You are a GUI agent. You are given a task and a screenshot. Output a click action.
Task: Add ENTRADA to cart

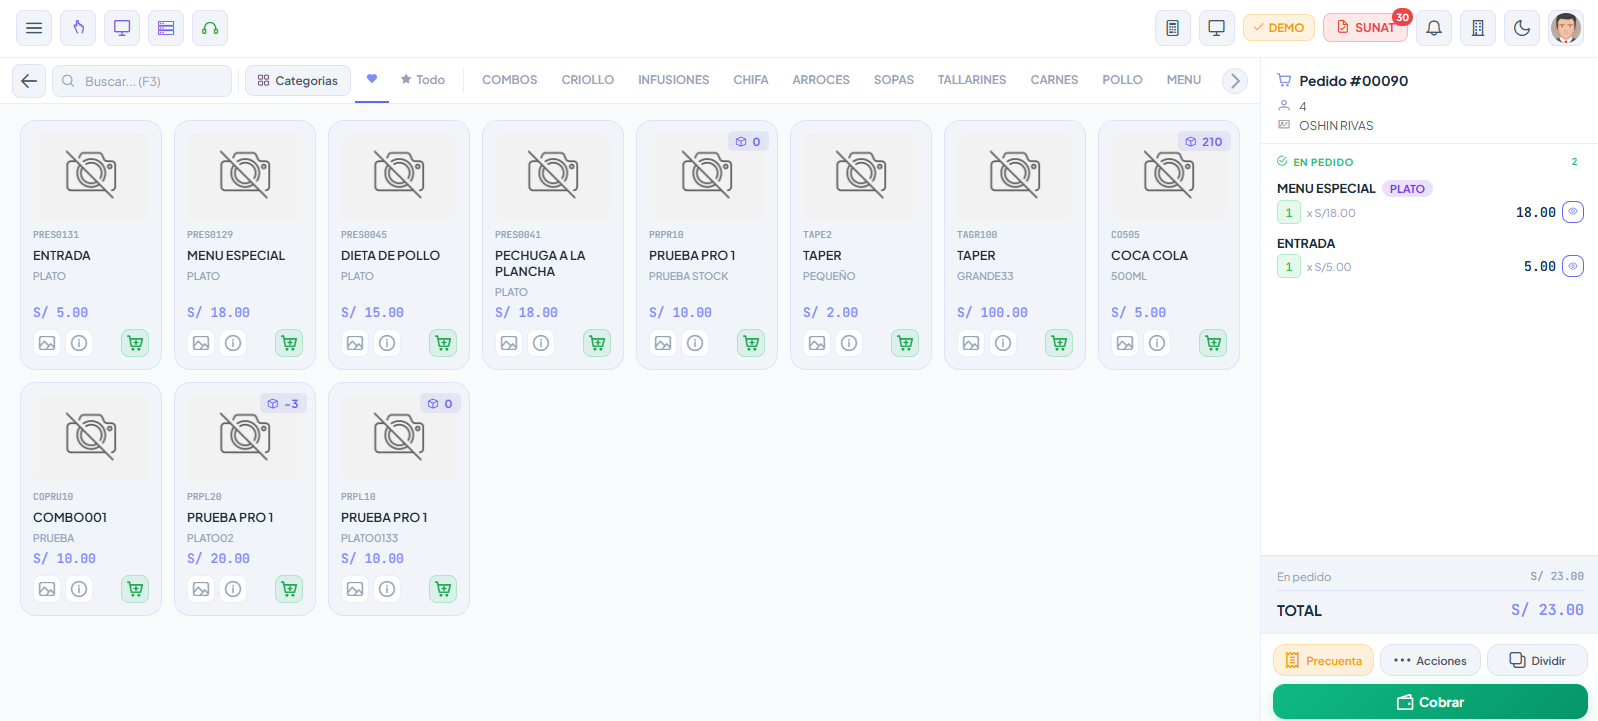click(135, 343)
